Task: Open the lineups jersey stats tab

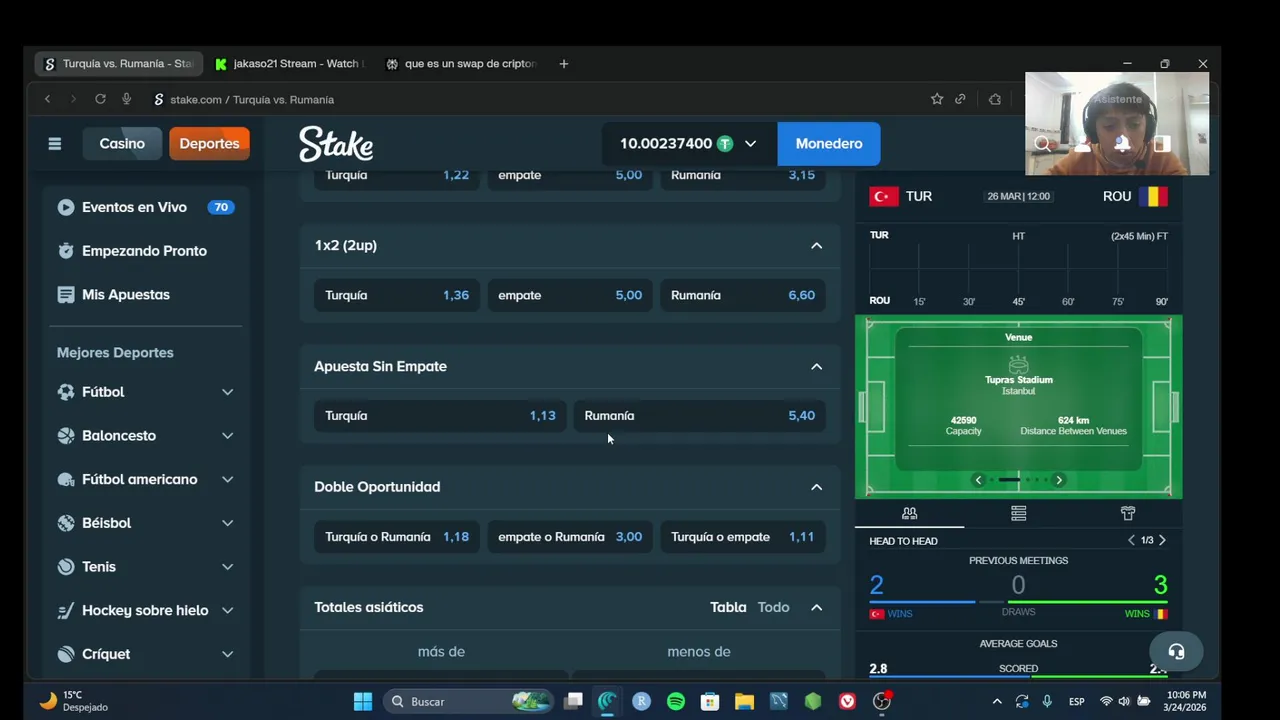Action: (x=1128, y=513)
